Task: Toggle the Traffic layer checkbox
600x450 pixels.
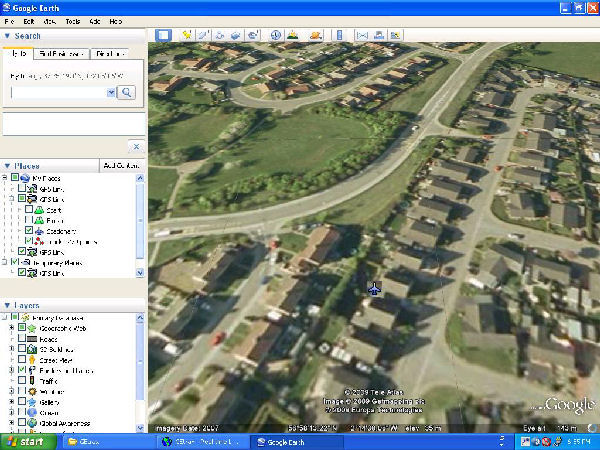Action: point(22,381)
